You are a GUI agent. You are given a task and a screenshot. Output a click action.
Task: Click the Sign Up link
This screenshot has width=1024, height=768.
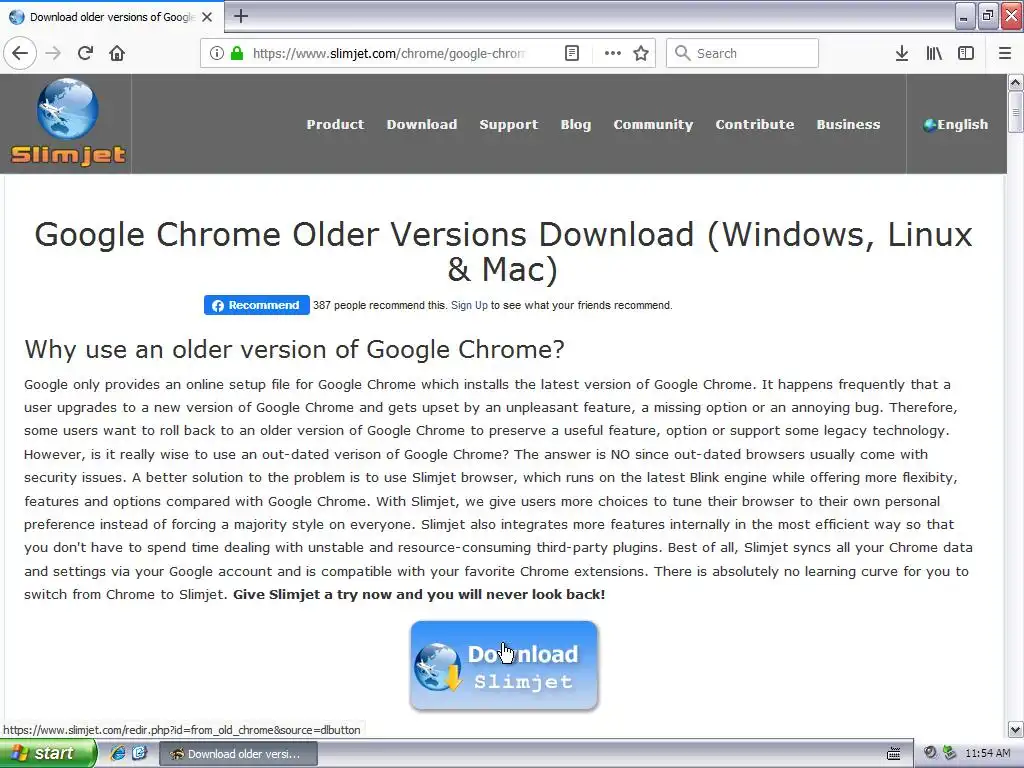(469, 305)
